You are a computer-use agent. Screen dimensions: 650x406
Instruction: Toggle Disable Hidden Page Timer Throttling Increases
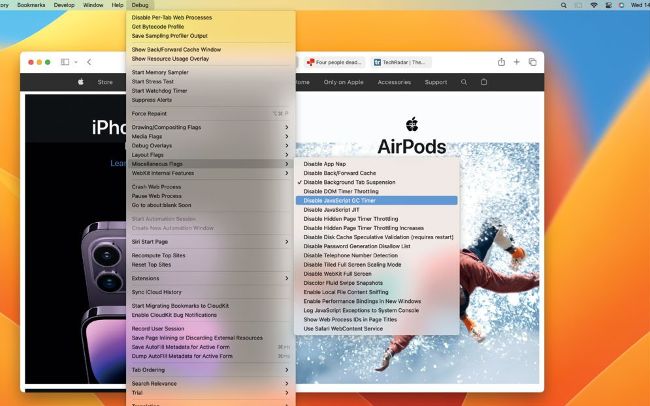point(377,228)
